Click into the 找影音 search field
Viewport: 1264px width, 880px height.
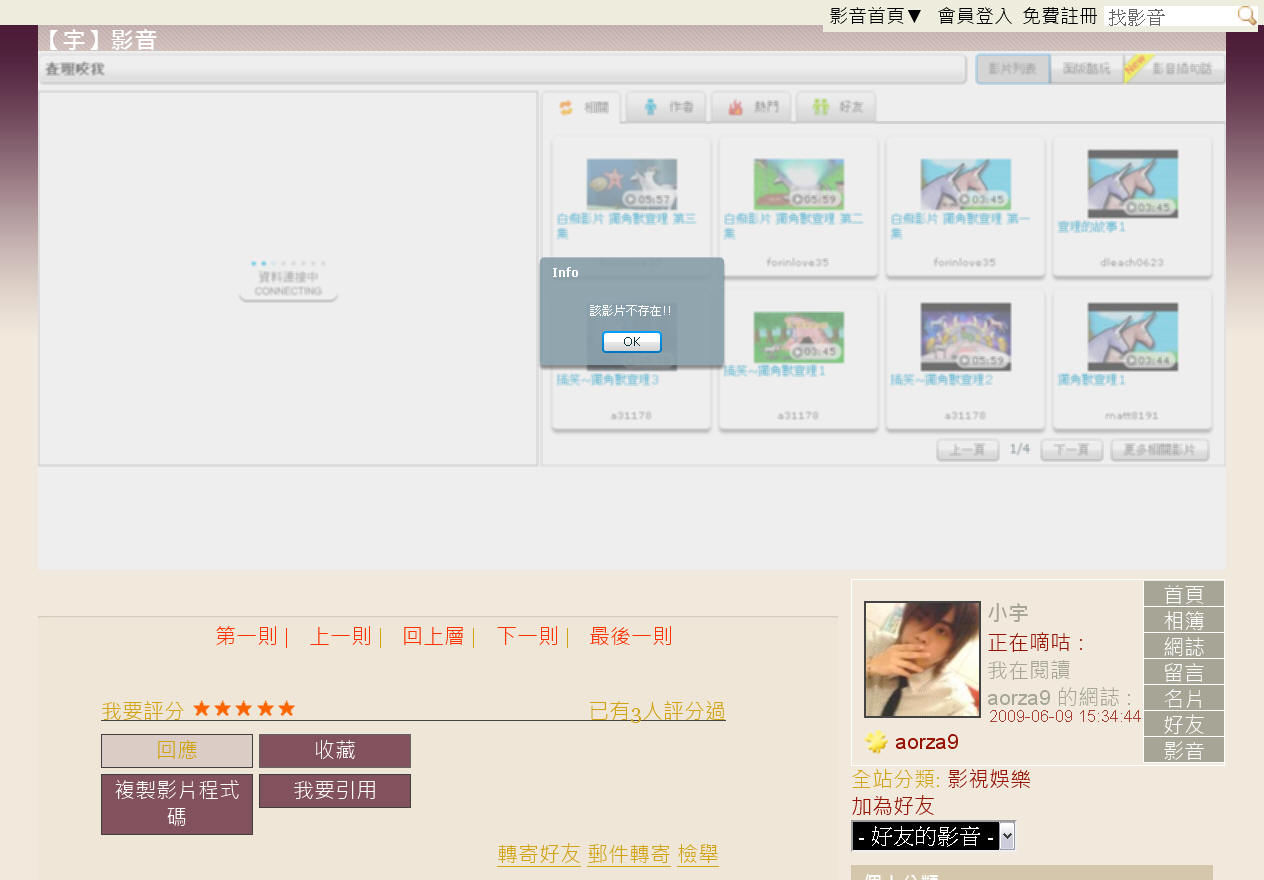(1168, 16)
